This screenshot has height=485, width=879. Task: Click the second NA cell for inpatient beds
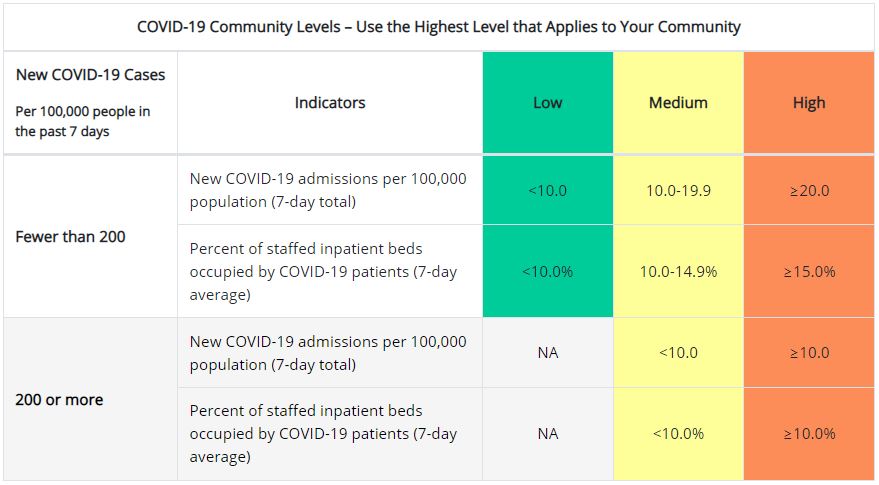pos(547,434)
